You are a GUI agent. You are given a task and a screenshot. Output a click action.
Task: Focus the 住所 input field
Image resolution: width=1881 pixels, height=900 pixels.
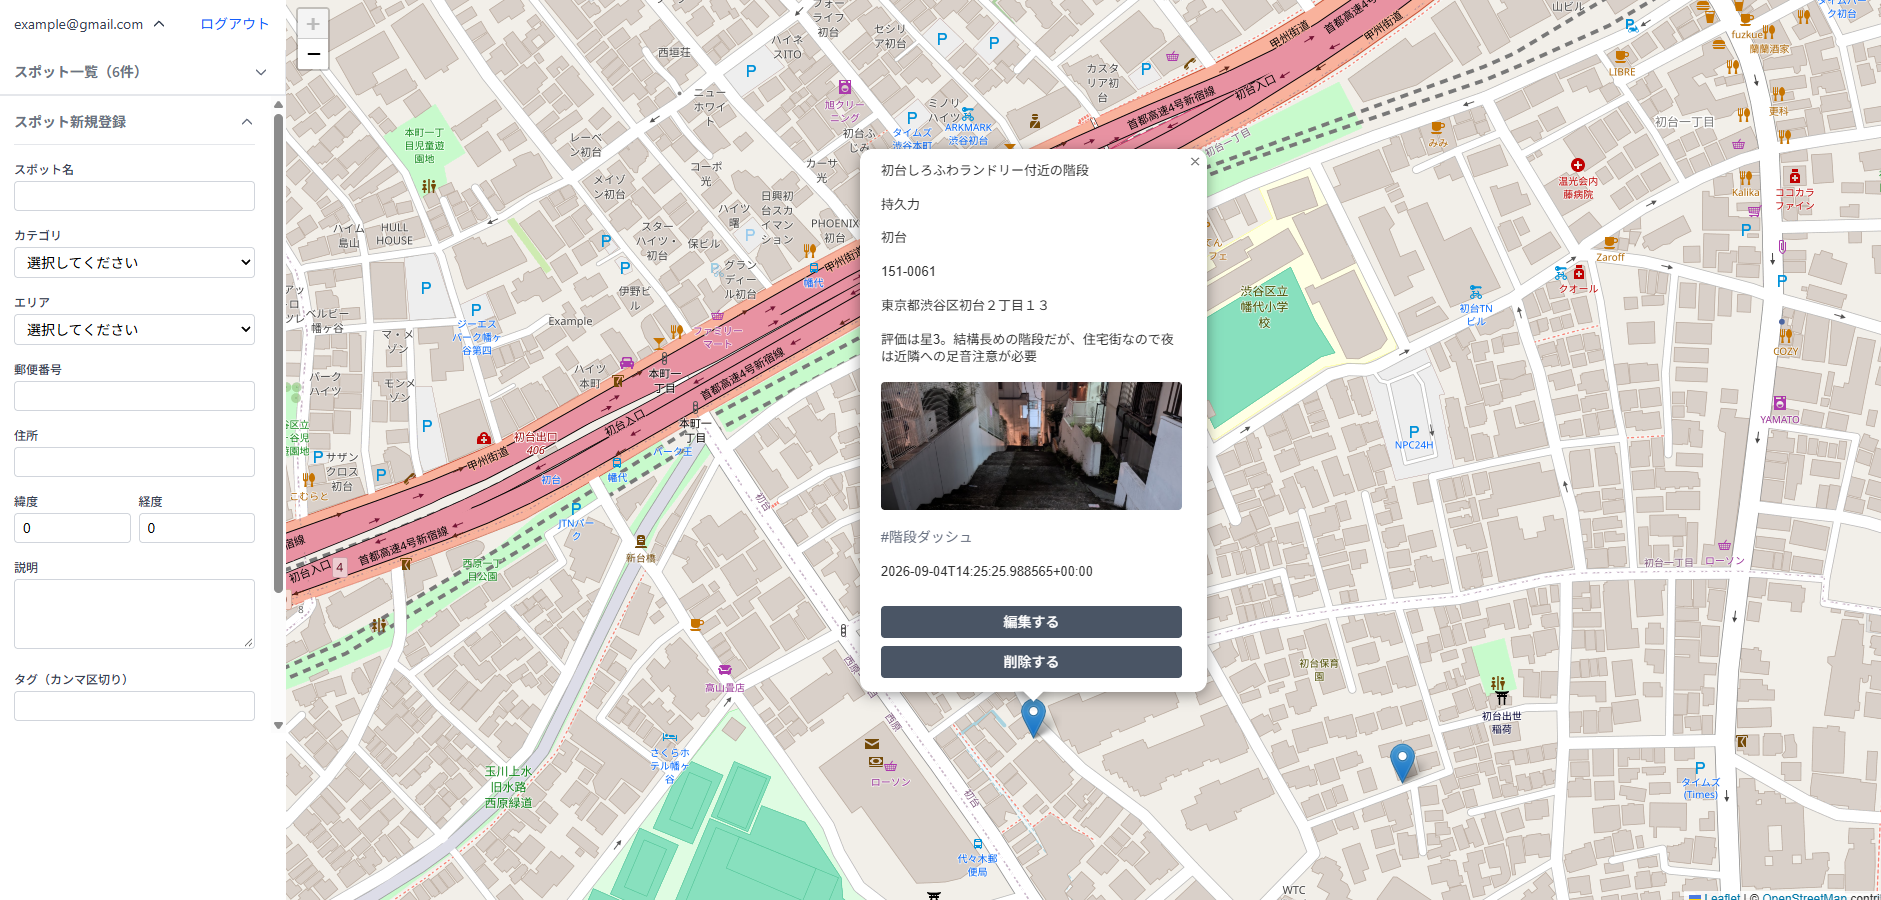(134, 462)
